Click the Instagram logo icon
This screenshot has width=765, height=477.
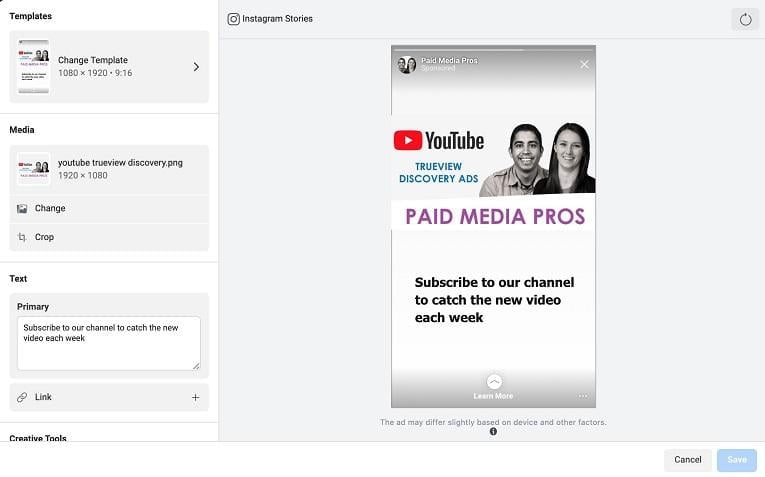point(234,19)
